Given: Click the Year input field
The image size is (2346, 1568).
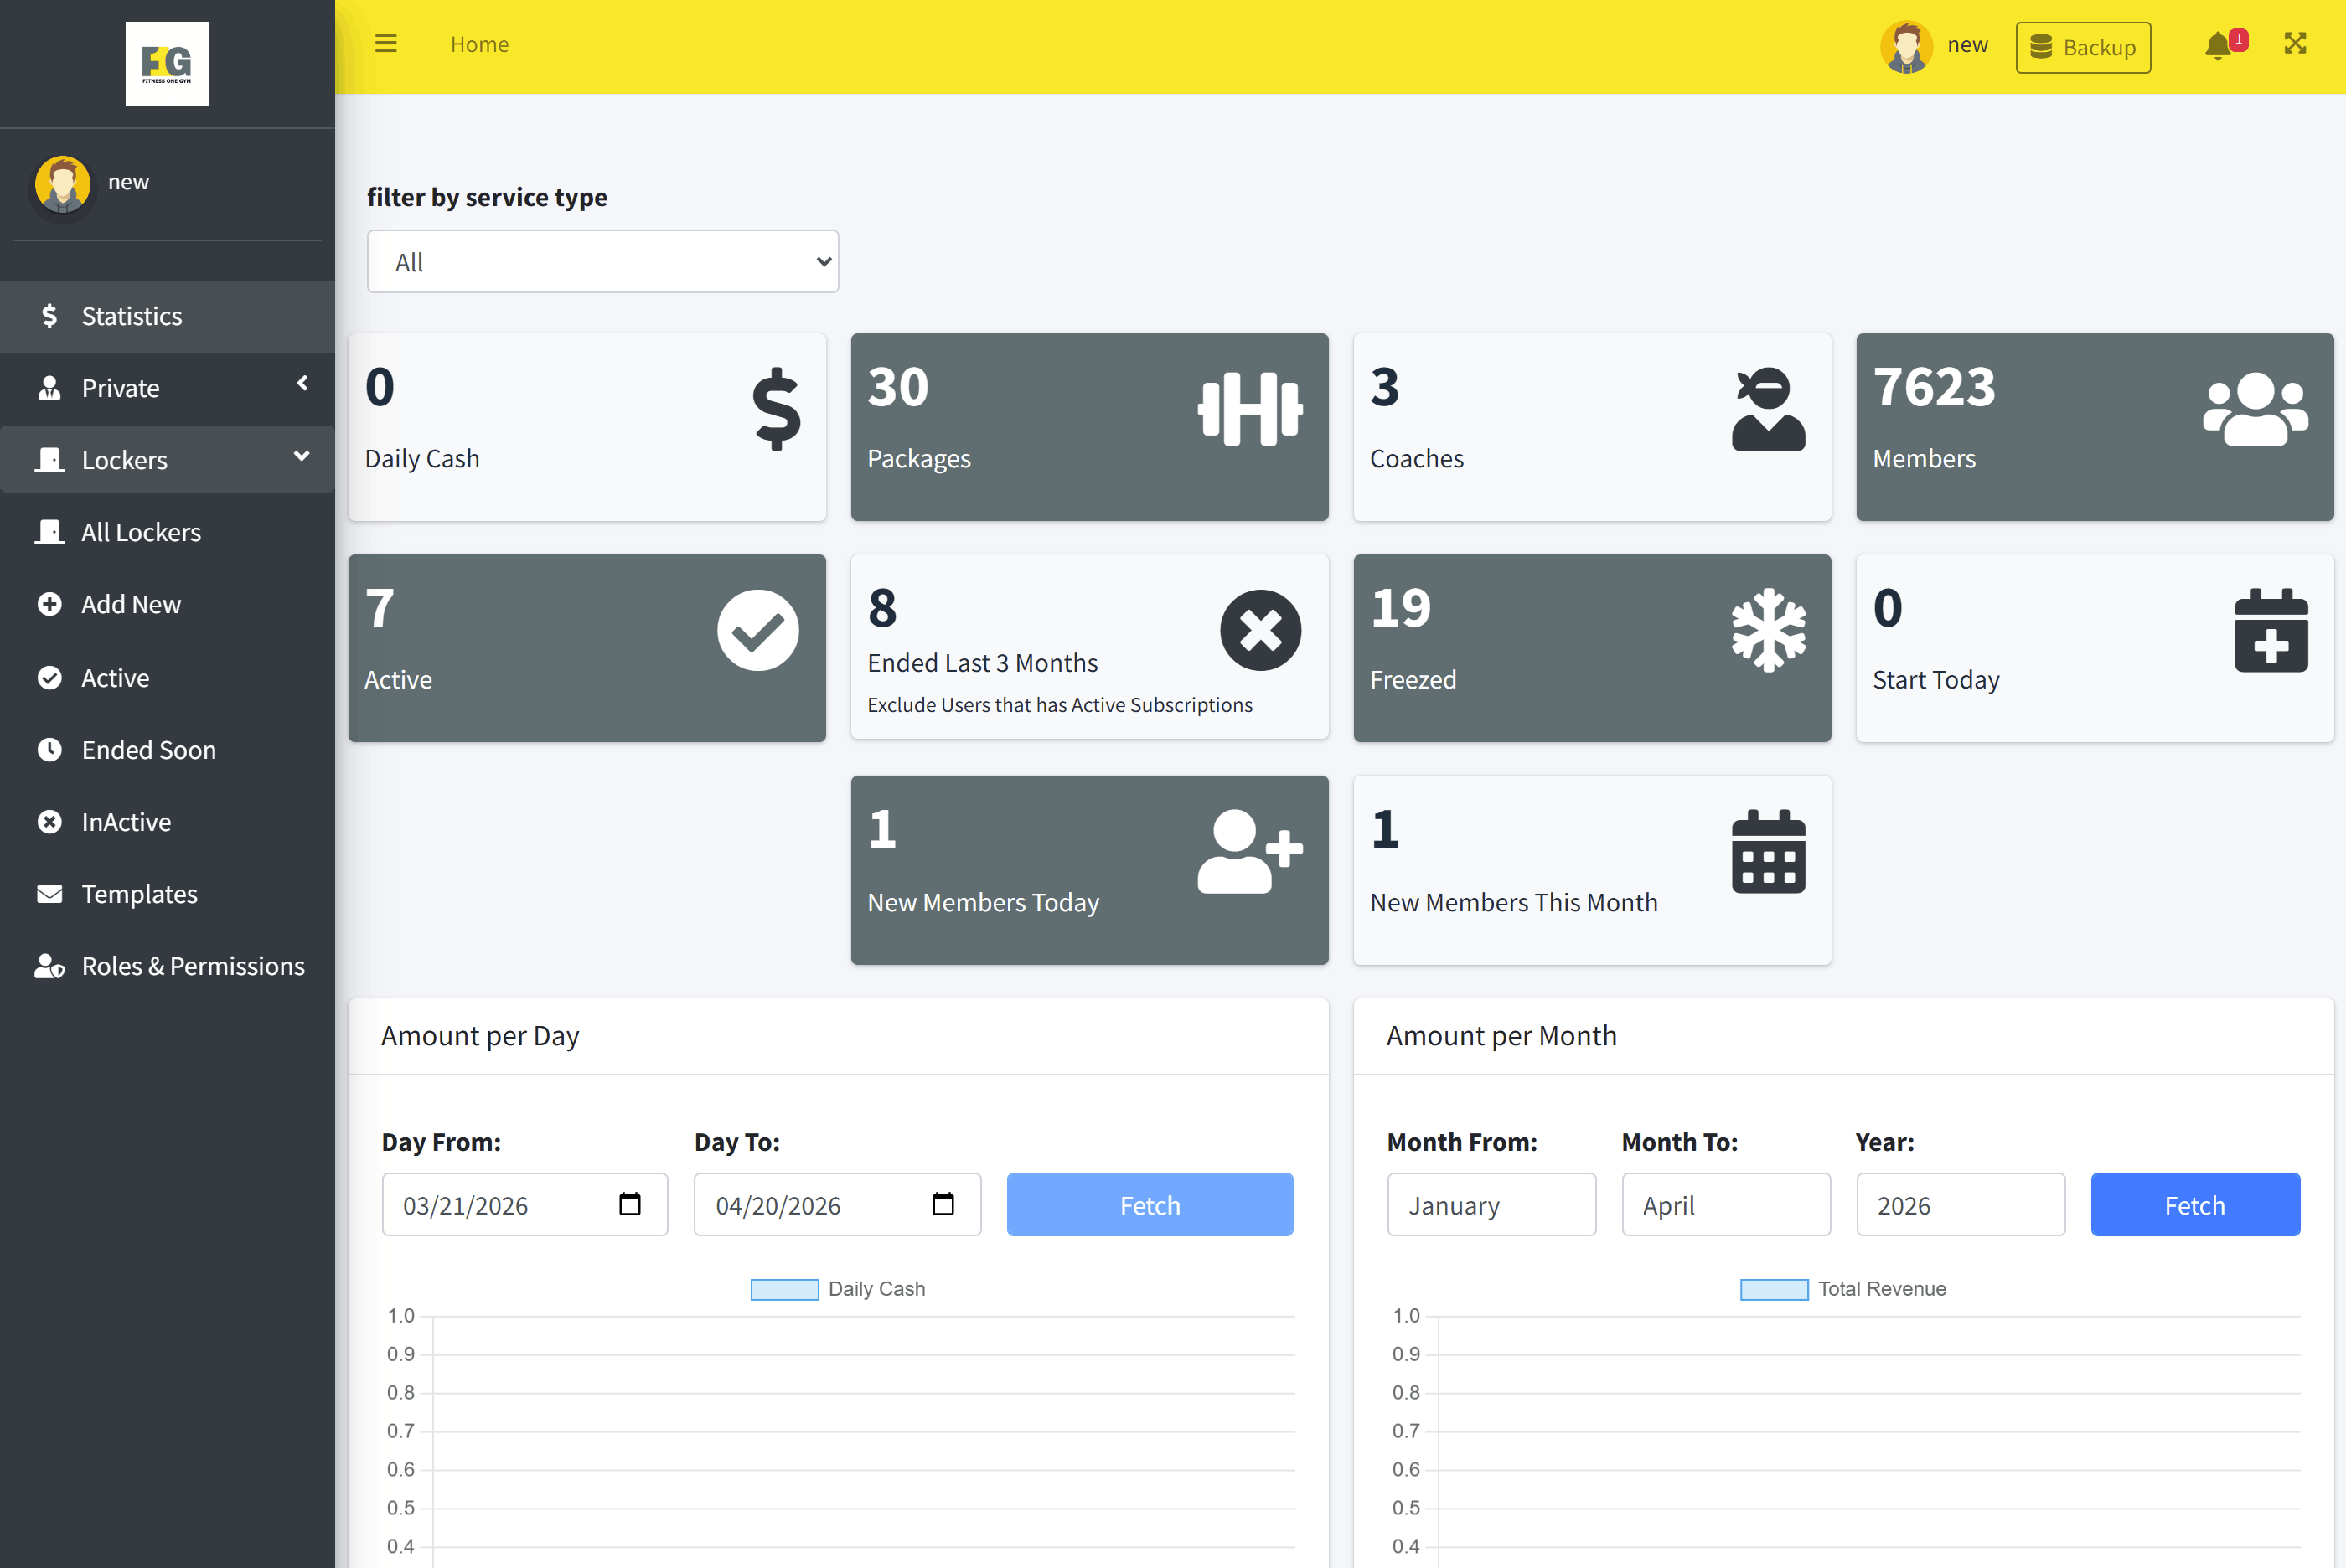Looking at the screenshot, I should click(x=1959, y=1205).
